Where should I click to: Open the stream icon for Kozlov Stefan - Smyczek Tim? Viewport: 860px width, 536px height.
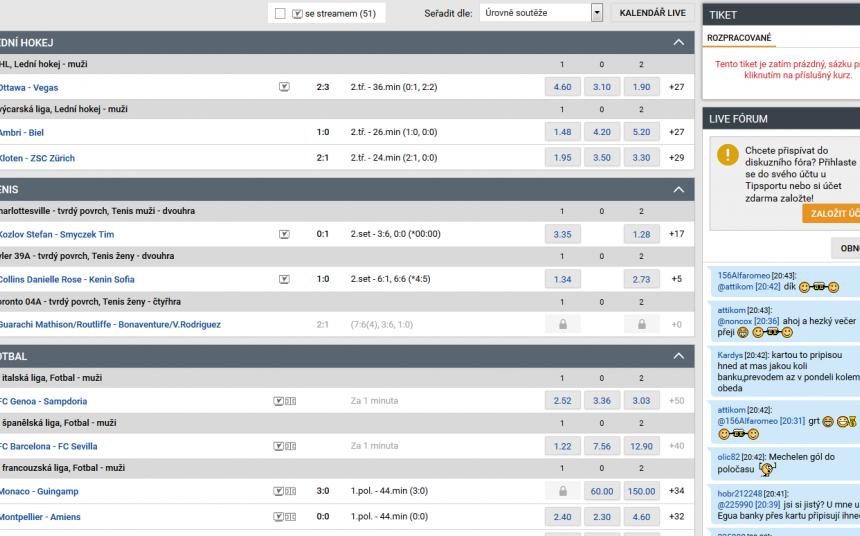pos(284,234)
